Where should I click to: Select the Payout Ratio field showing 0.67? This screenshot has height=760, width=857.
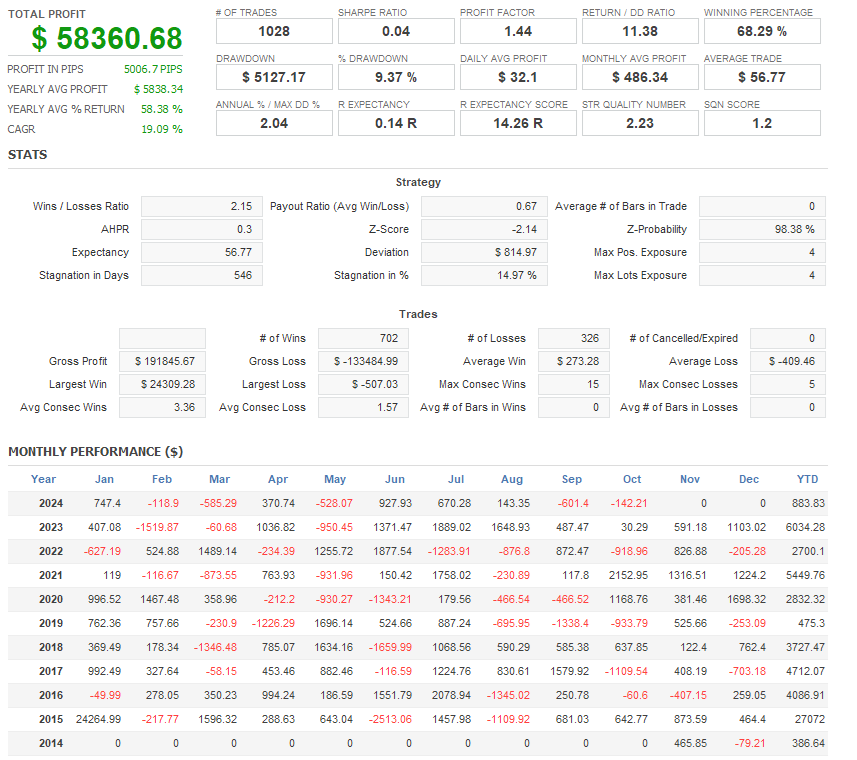pyautogui.click(x=484, y=207)
